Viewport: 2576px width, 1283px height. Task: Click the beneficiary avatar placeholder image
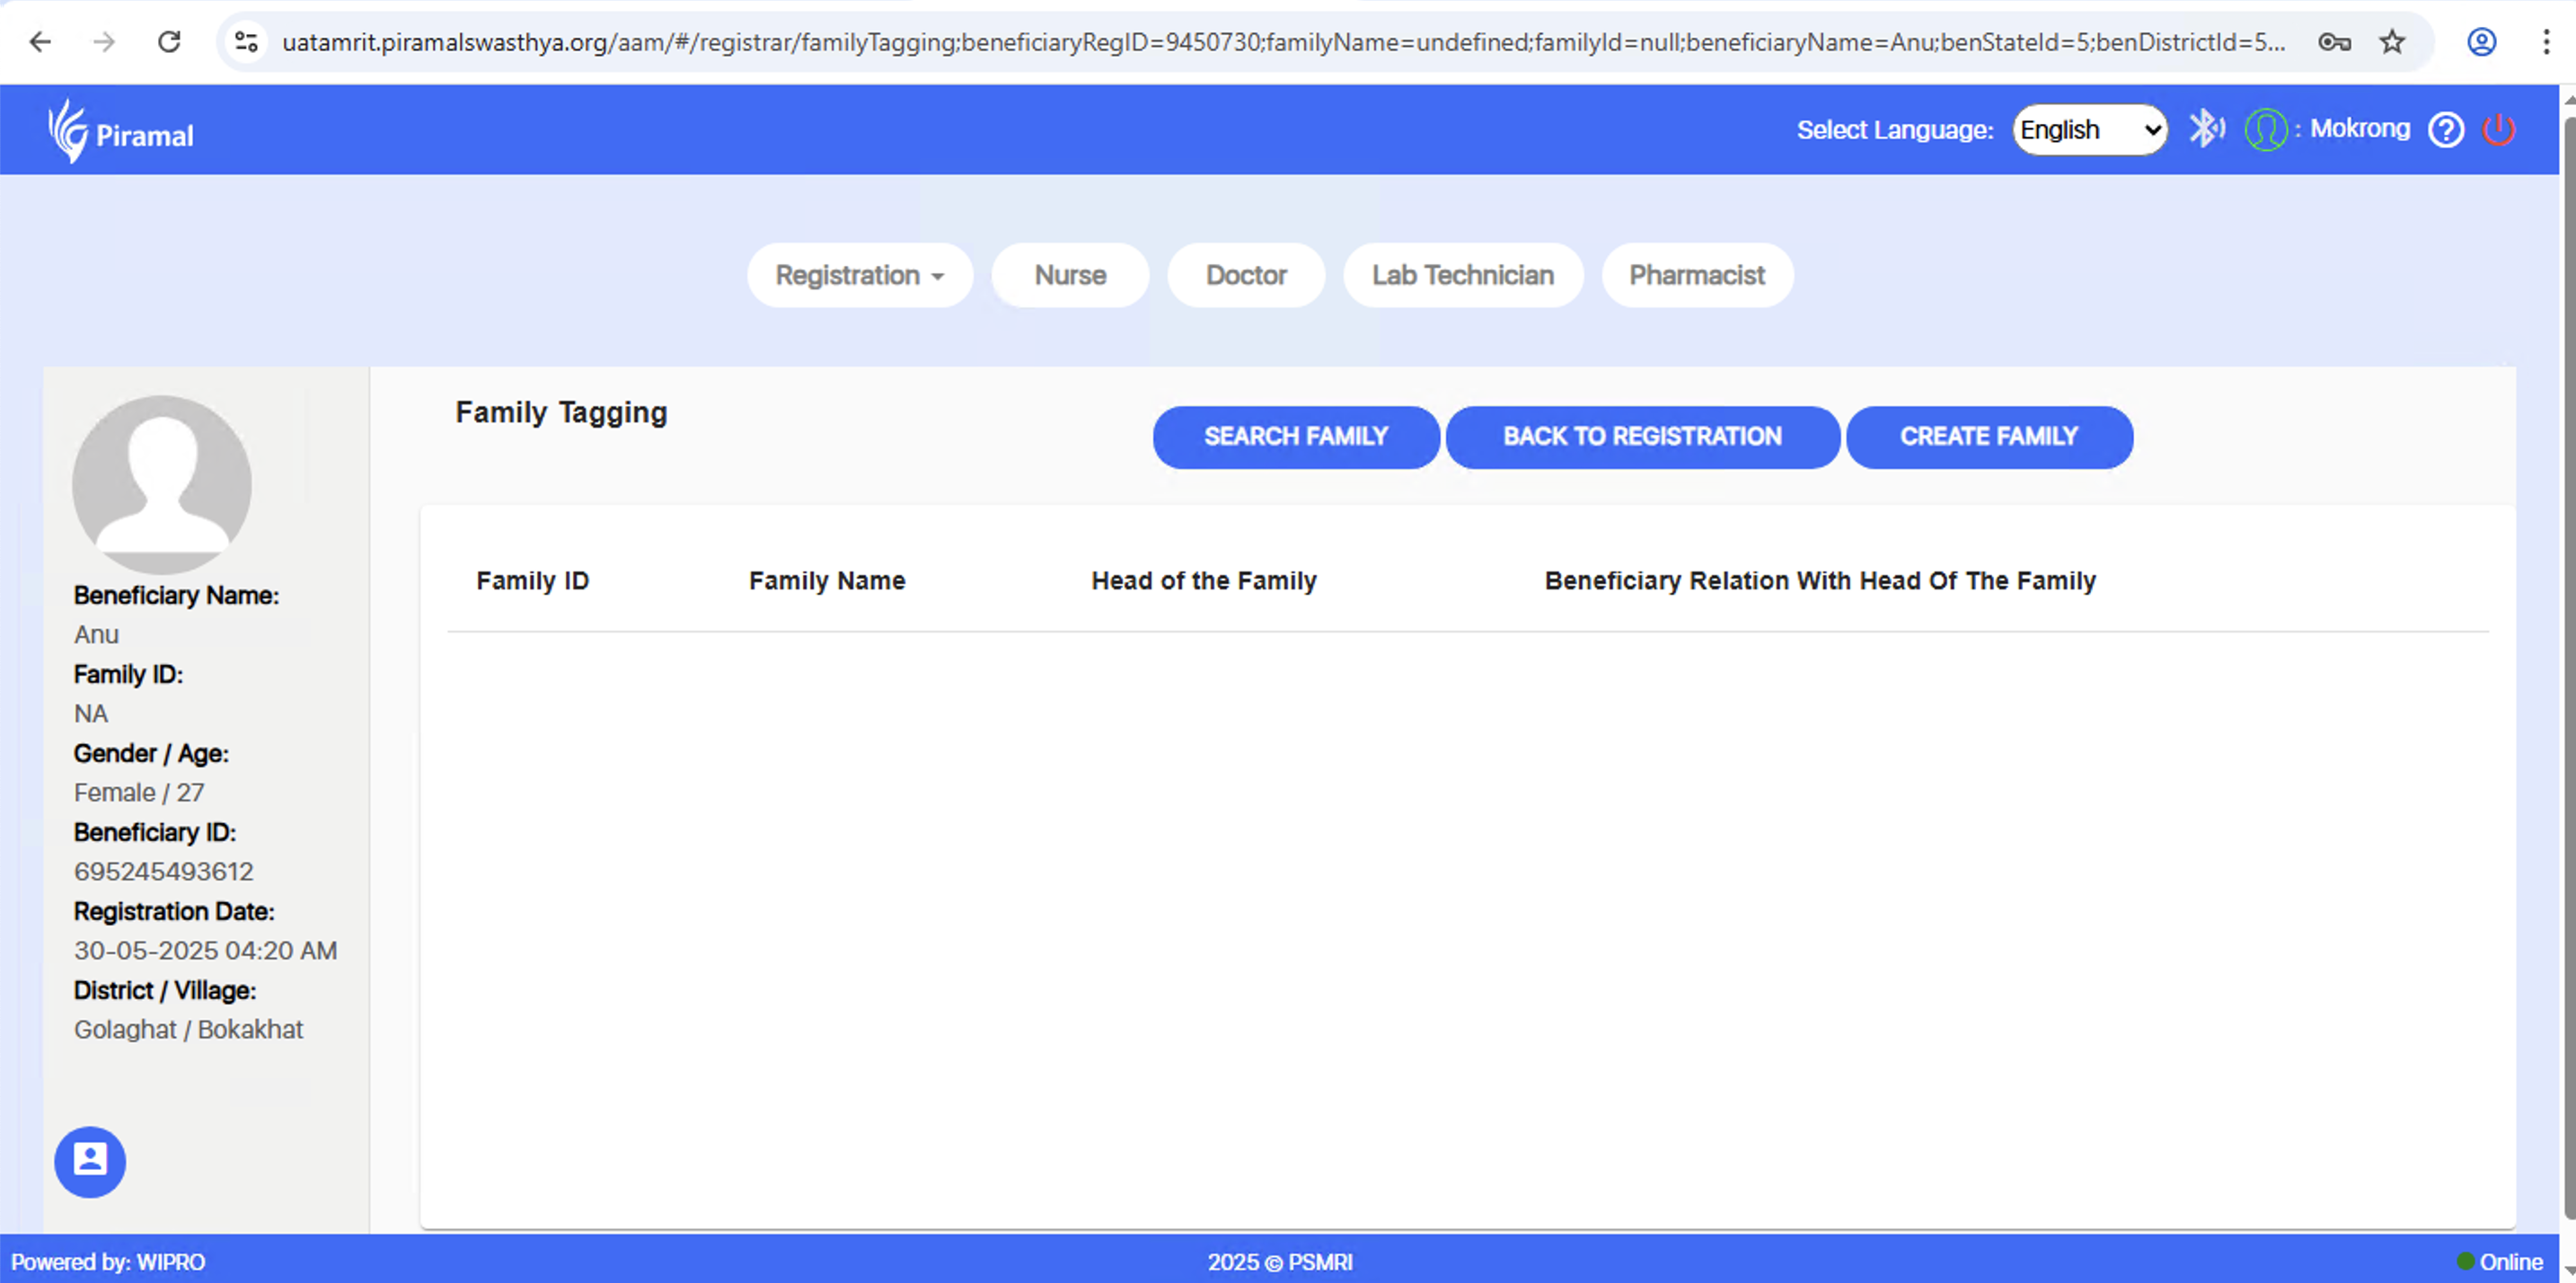click(162, 484)
